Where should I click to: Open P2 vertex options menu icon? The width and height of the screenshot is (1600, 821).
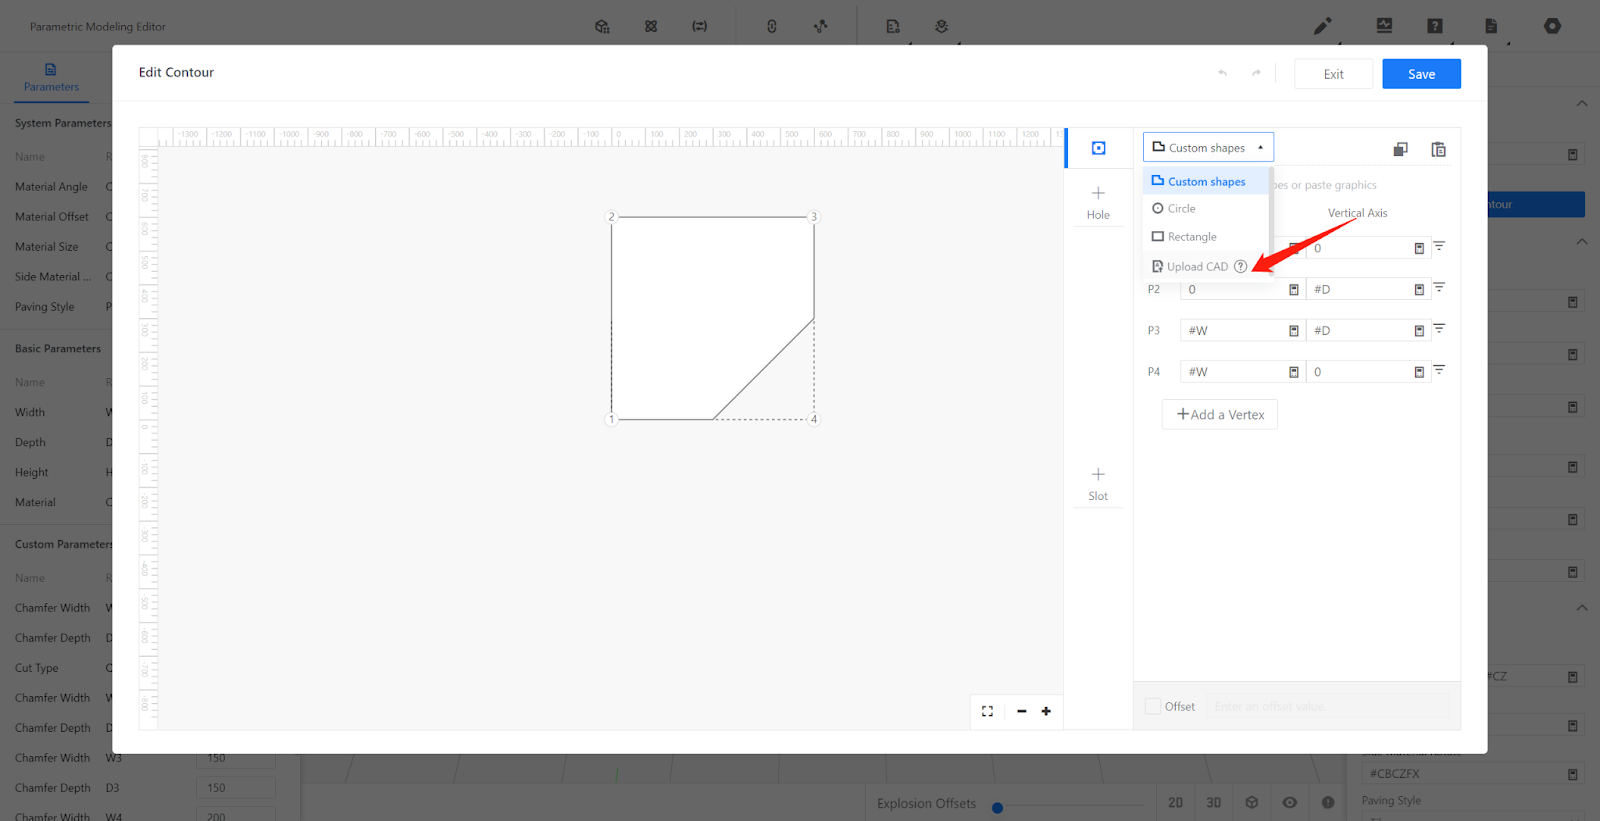tap(1439, 288)
